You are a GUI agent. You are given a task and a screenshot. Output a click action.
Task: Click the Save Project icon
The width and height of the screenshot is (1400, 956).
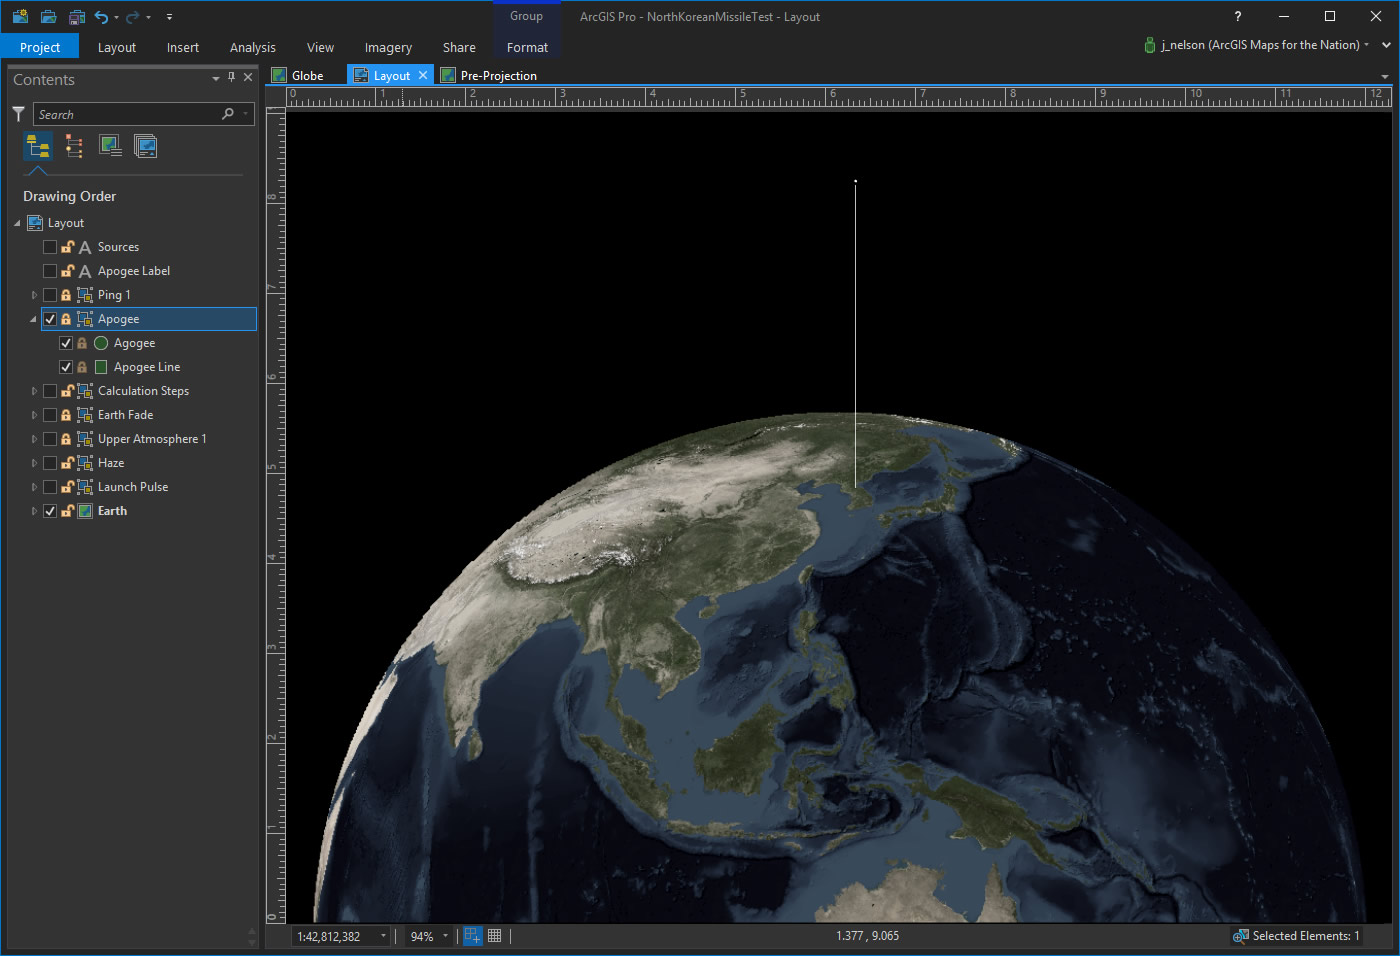[x=77, y=17]
